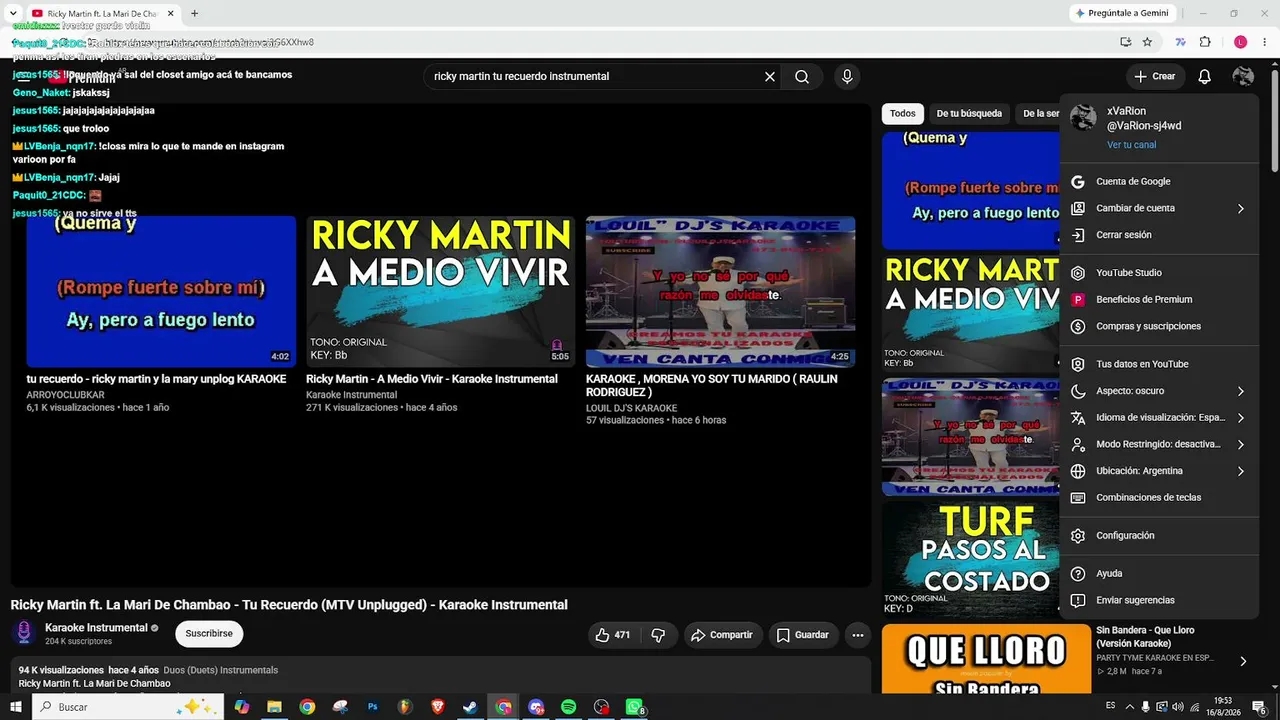
Task: Open the LOUIL DJ'S KARAOKE channel link
Action: (x=631, y=408)
